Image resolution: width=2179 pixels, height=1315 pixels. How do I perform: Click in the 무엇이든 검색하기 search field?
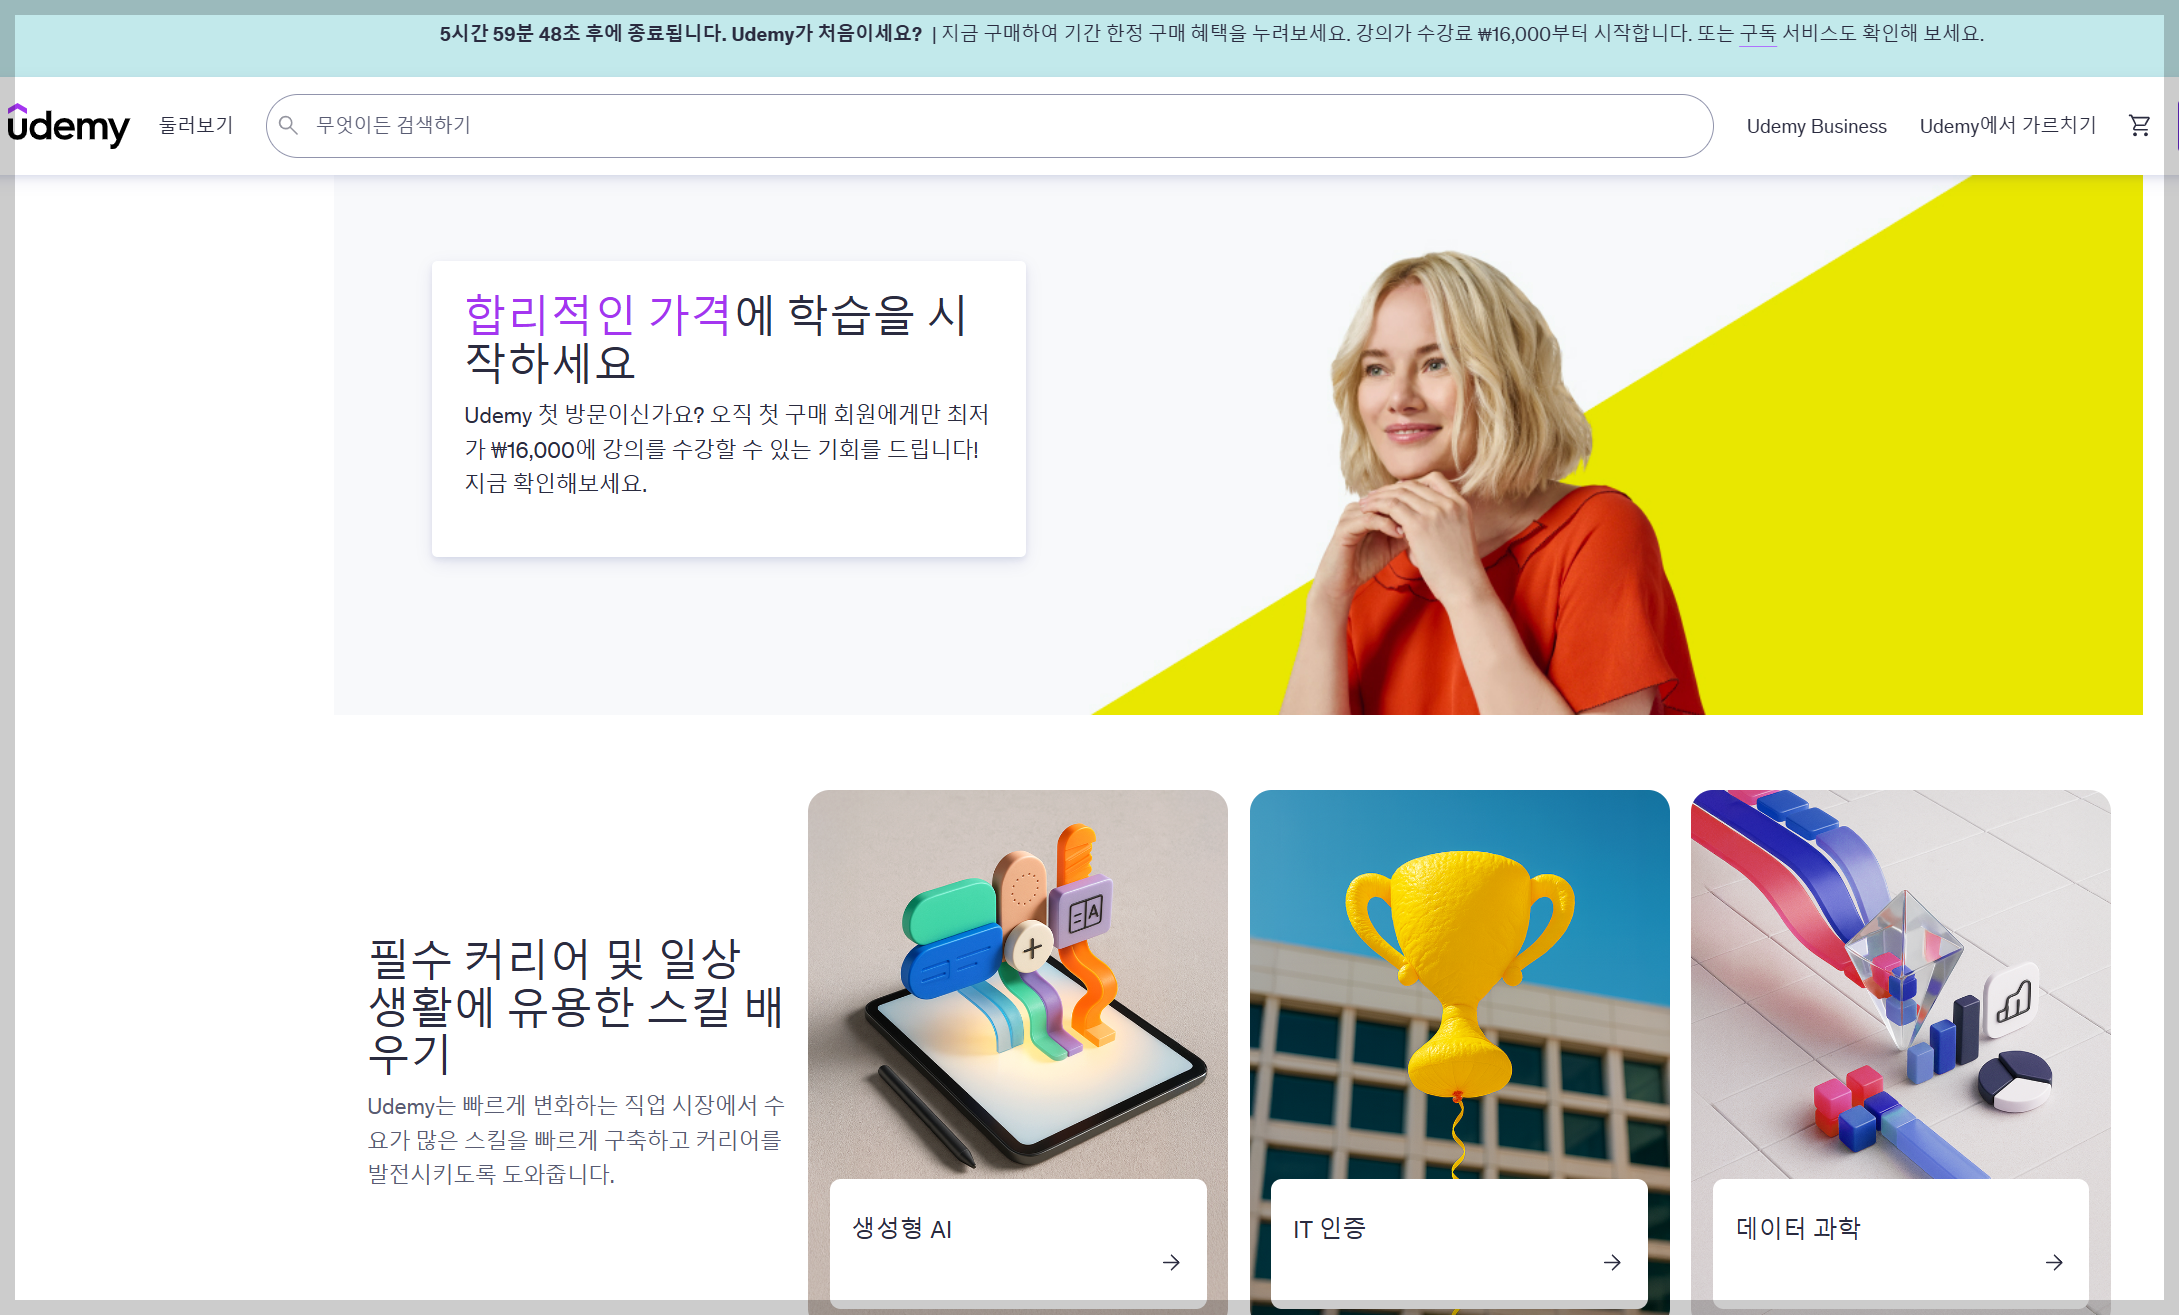tap(989, 126)
